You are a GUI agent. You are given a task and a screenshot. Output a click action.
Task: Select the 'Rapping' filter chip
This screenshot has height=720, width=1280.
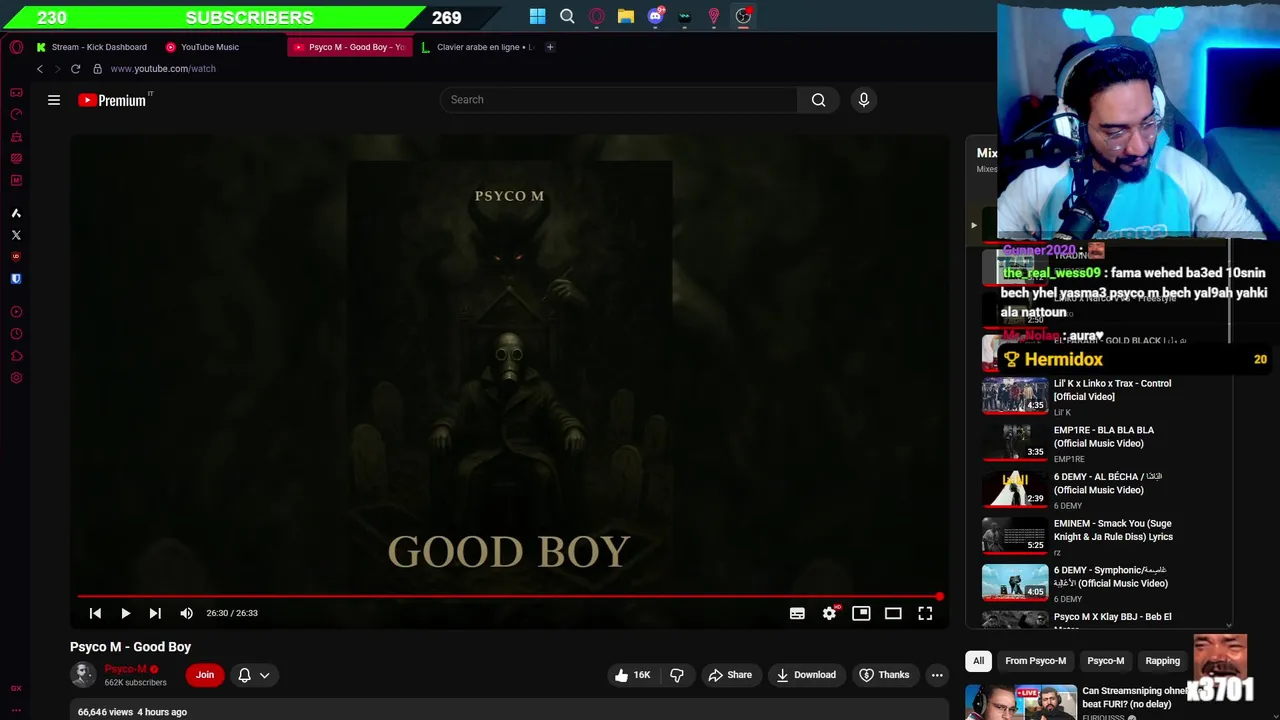(x=1162, y=661)
